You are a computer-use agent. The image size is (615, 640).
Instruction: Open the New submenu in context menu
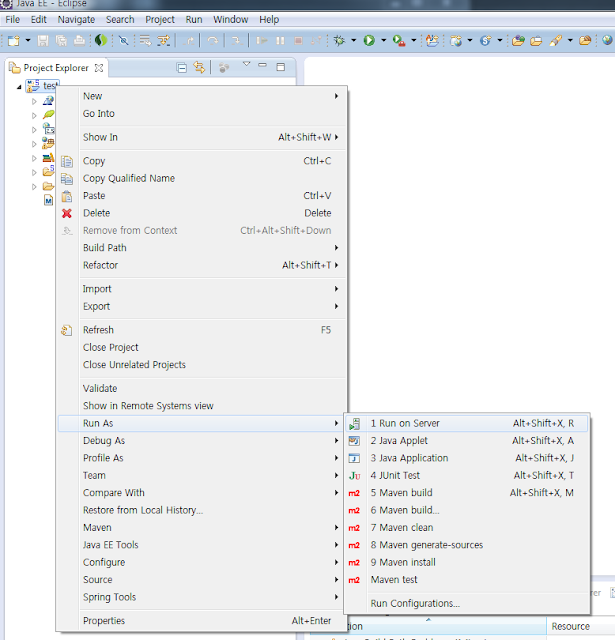tap(202, 96)
